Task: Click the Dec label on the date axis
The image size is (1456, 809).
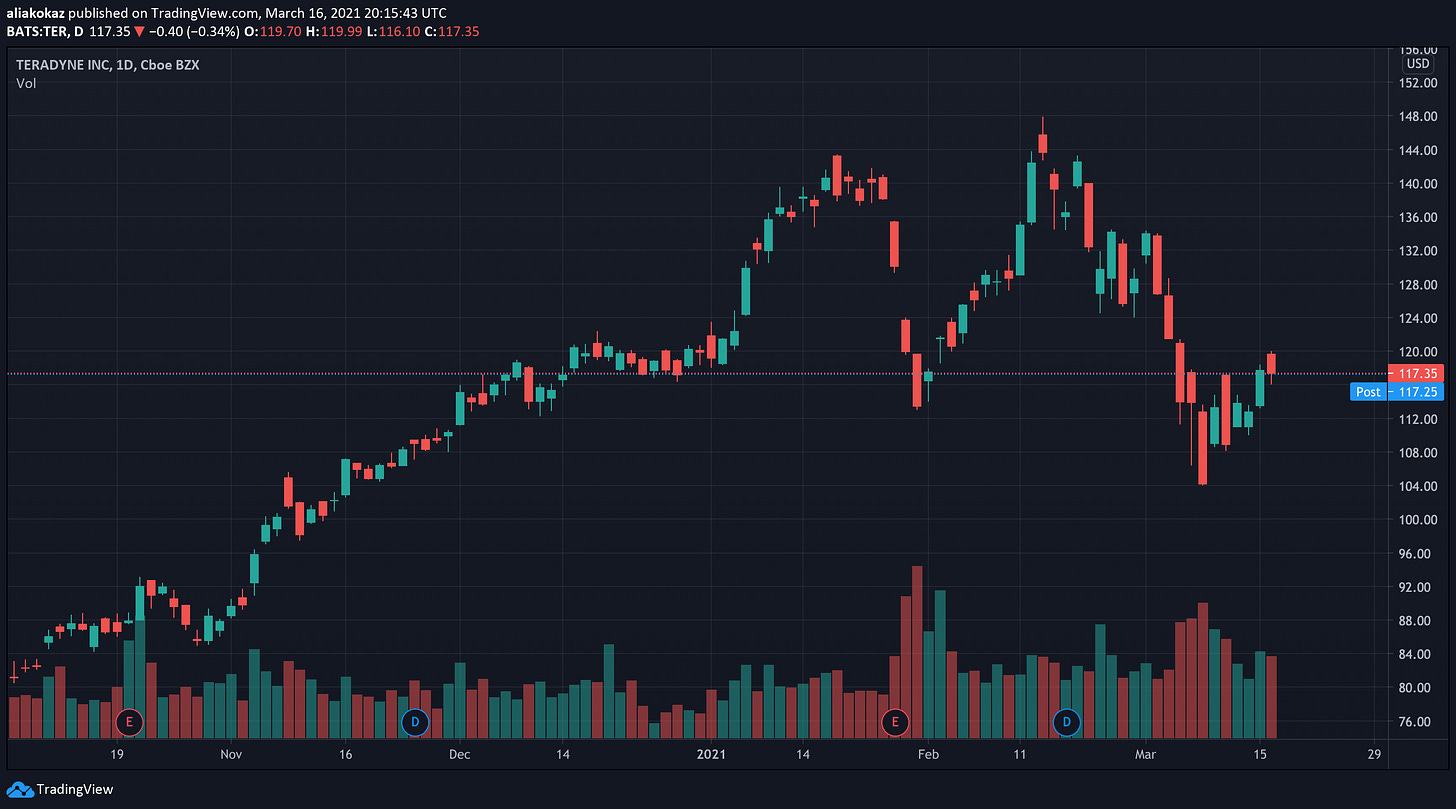Action: [x=460, y=754]
